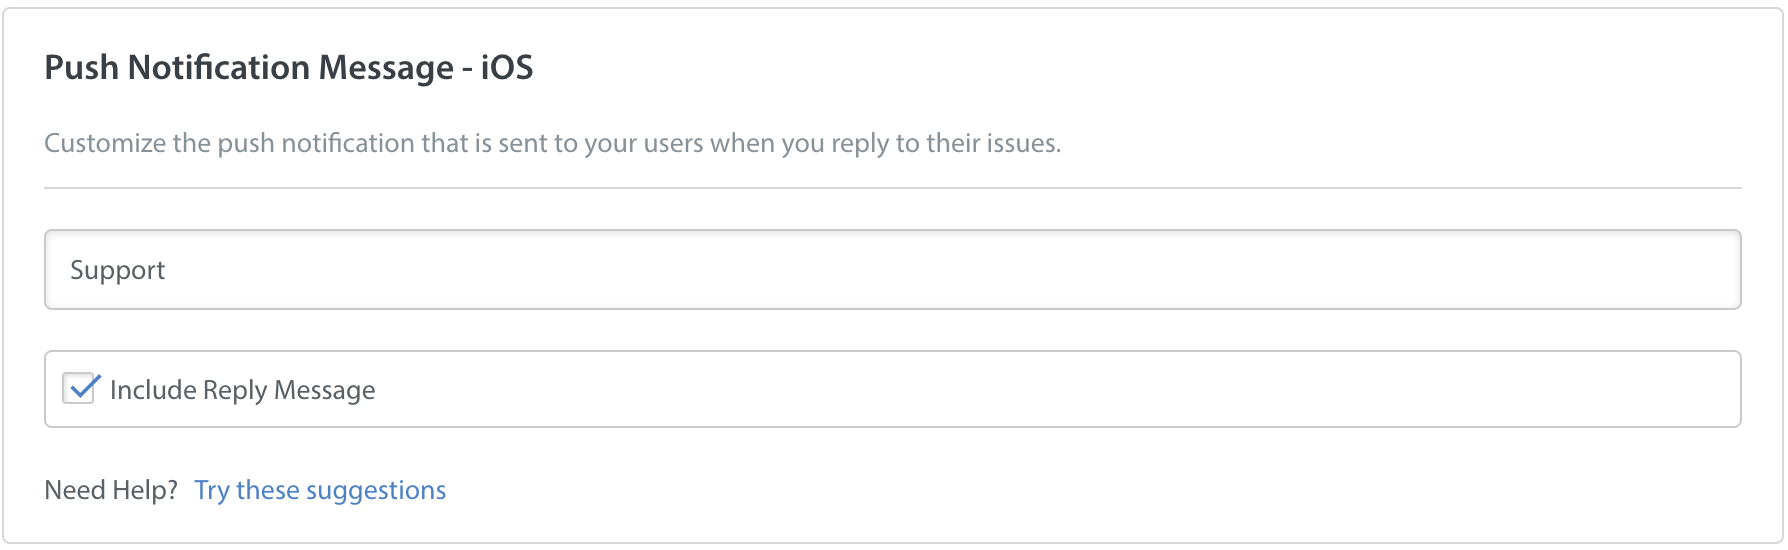This screenshot has width=1788, height=550.
Task: Place cursor after the word Support
Action: click(168, 270)
